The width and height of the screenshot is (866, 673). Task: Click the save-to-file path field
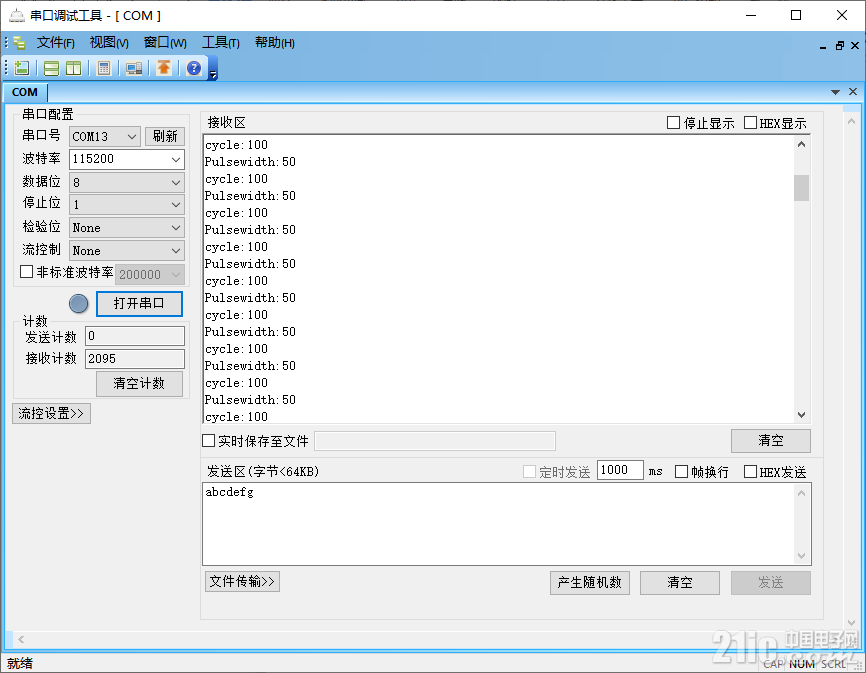click(x=435, y=441)
